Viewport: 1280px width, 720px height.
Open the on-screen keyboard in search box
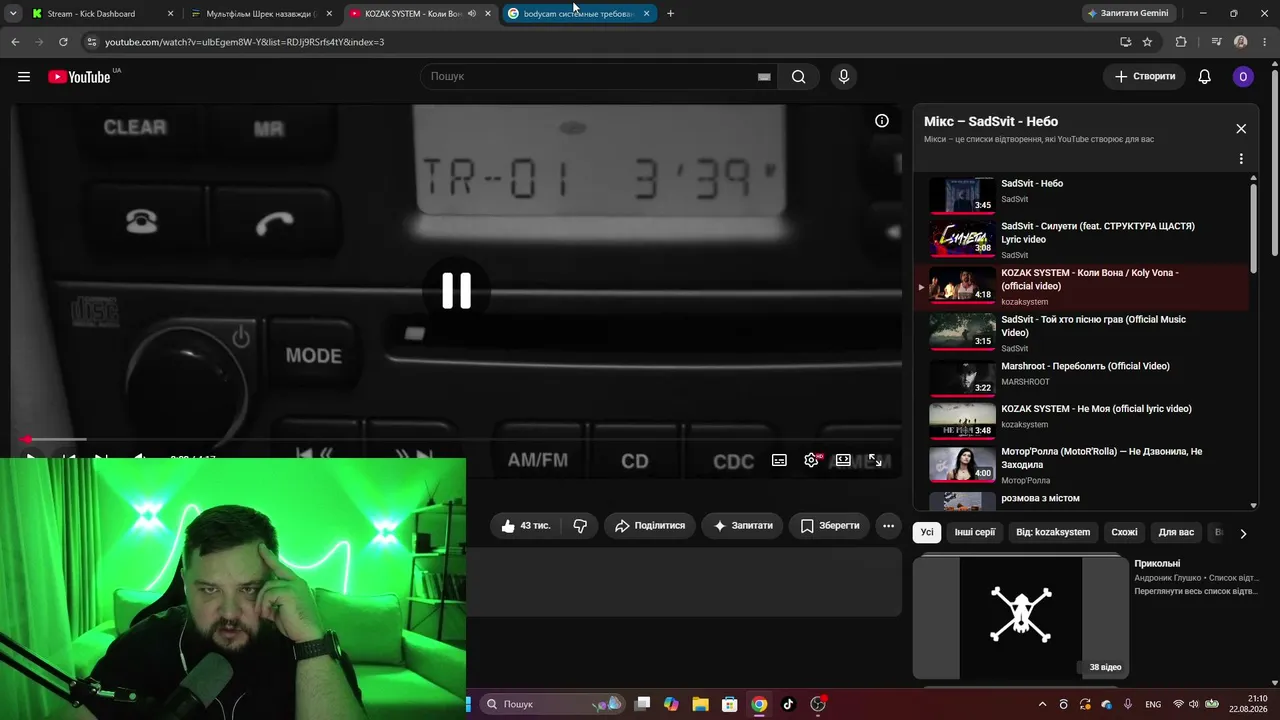tap(764, 77)
